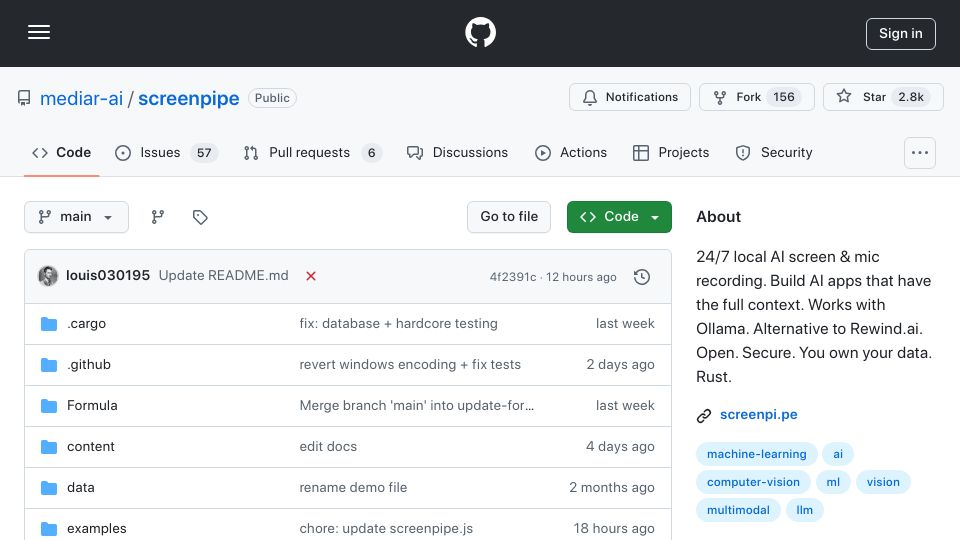The image size is (960, 540).
Task: Open the 'edit docs' commit message
Action: pos(328,446)
